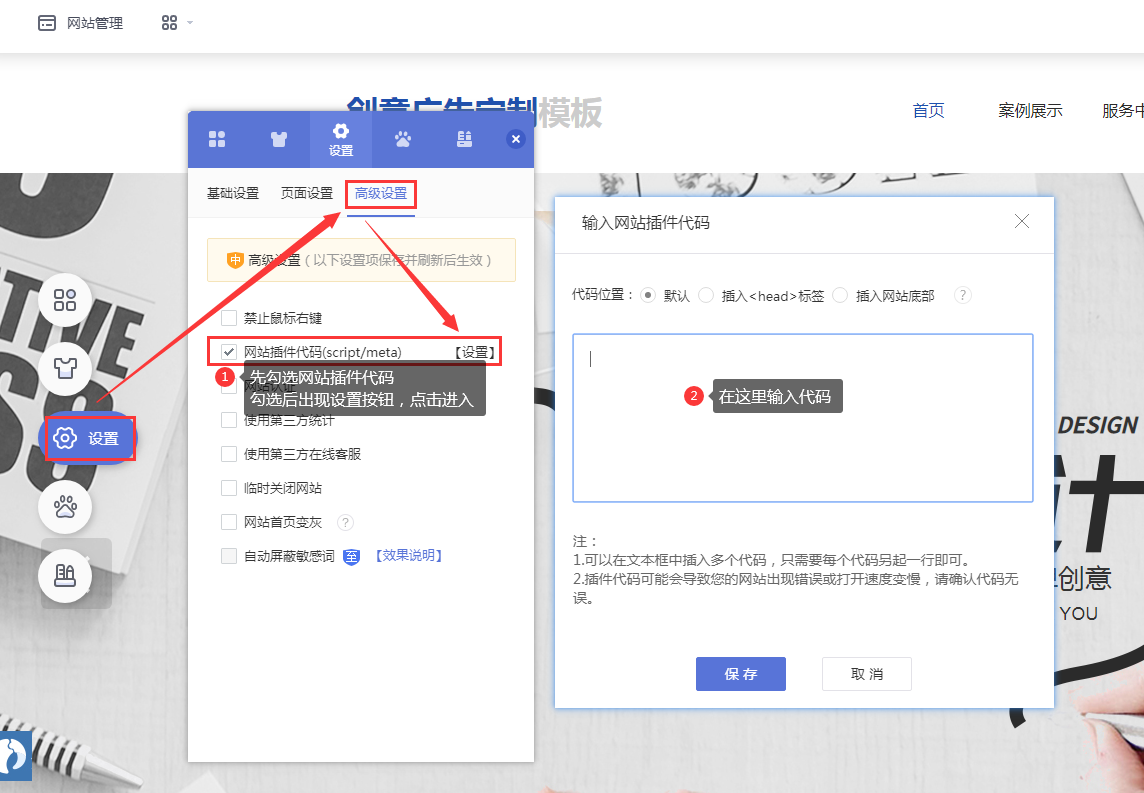
Task: Click the left sidebar 设置 gear button
Action: pyautogui.click(x=88, y=438)
